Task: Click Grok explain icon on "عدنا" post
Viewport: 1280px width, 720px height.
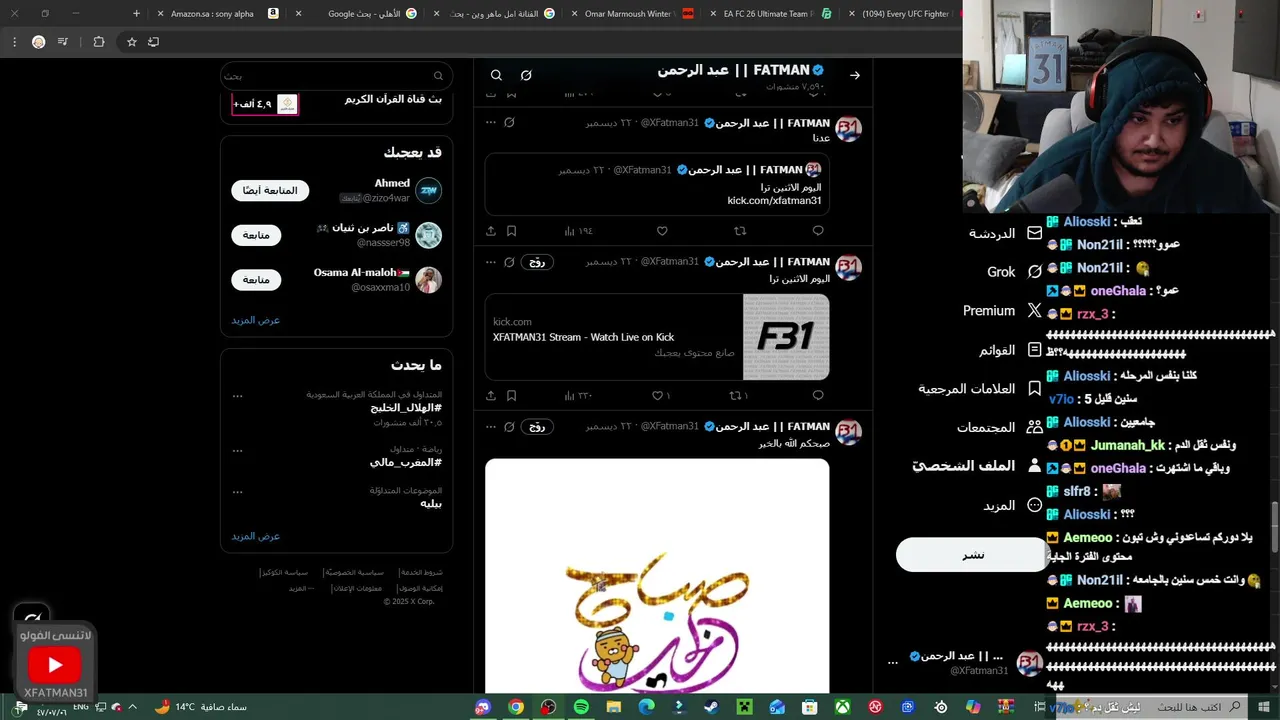Action: pyautogui.click(x=509, y=122)
